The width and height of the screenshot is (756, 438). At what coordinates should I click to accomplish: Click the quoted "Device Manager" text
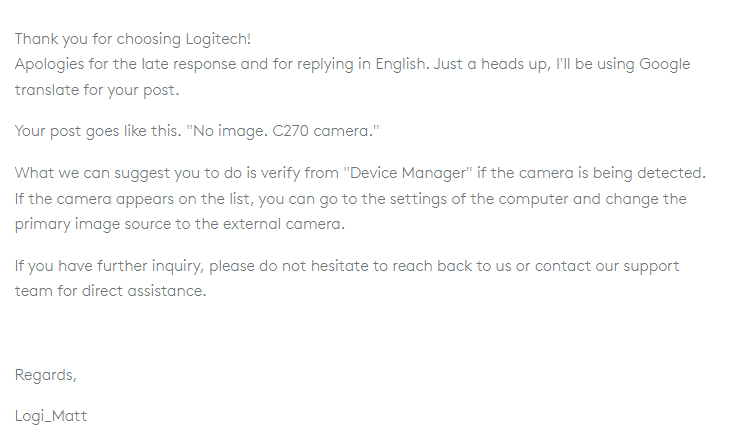408,173
